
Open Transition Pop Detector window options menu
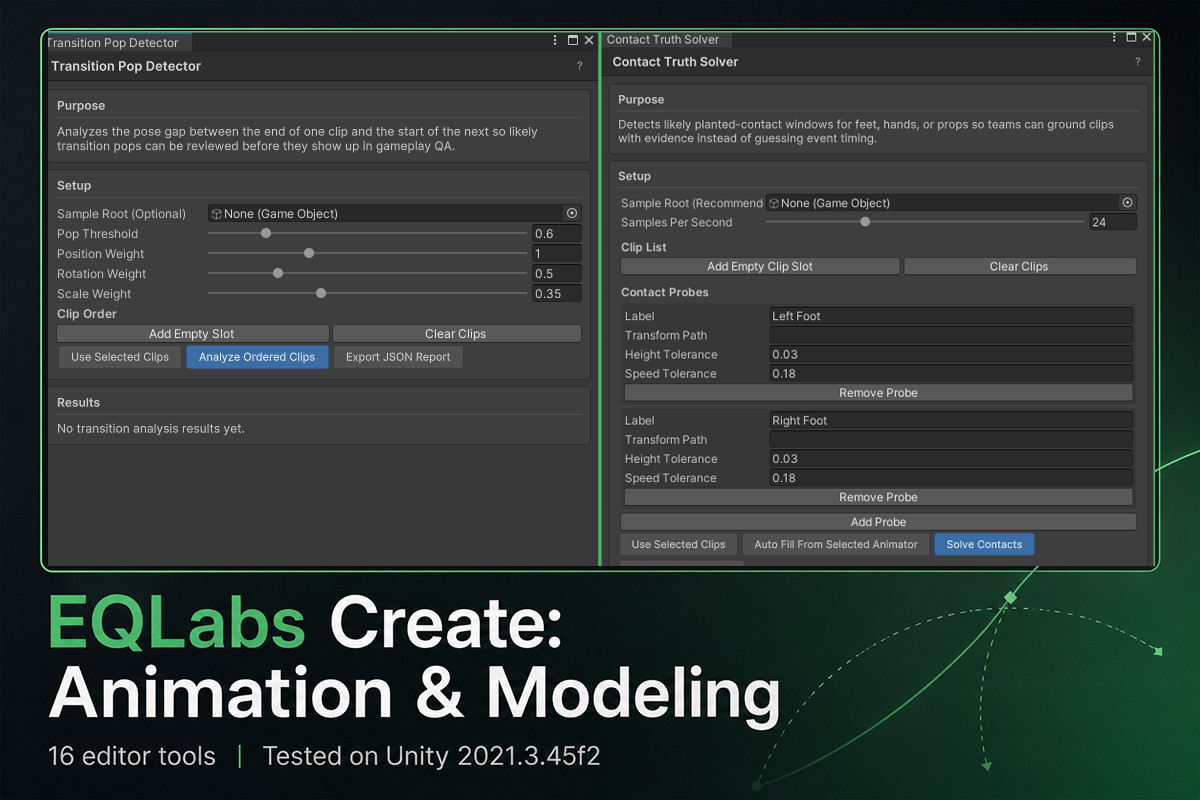pos(556,41)
